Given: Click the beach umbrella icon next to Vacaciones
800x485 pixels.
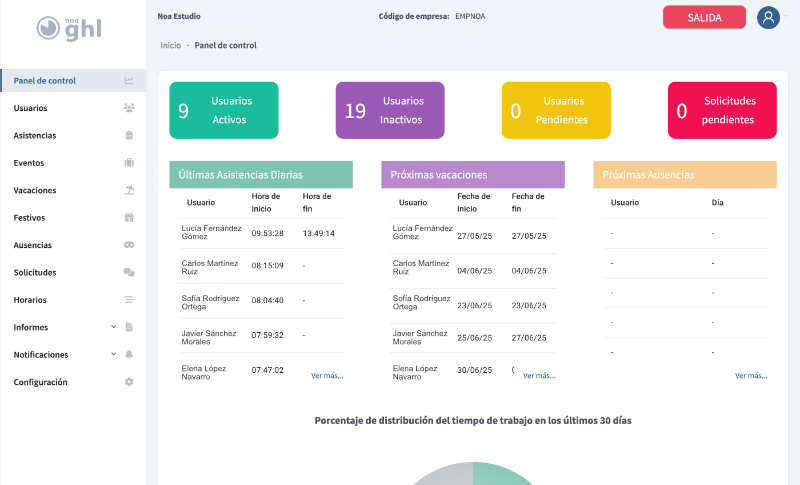Looking at the screenshot, I should pyautogui.click(x=129, y=190).
